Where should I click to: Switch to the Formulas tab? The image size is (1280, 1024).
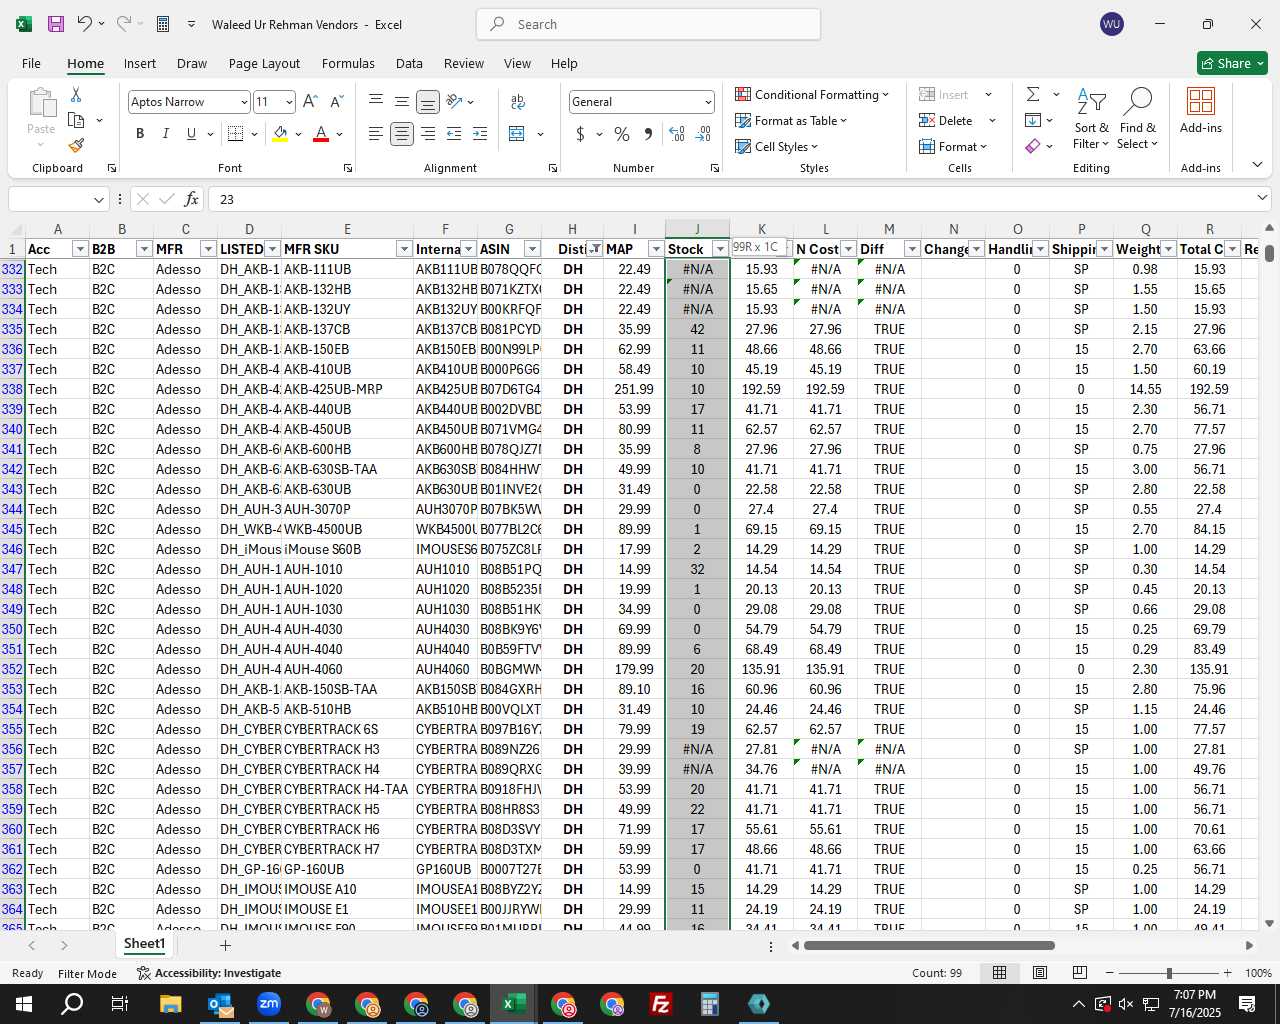(348, 63)
